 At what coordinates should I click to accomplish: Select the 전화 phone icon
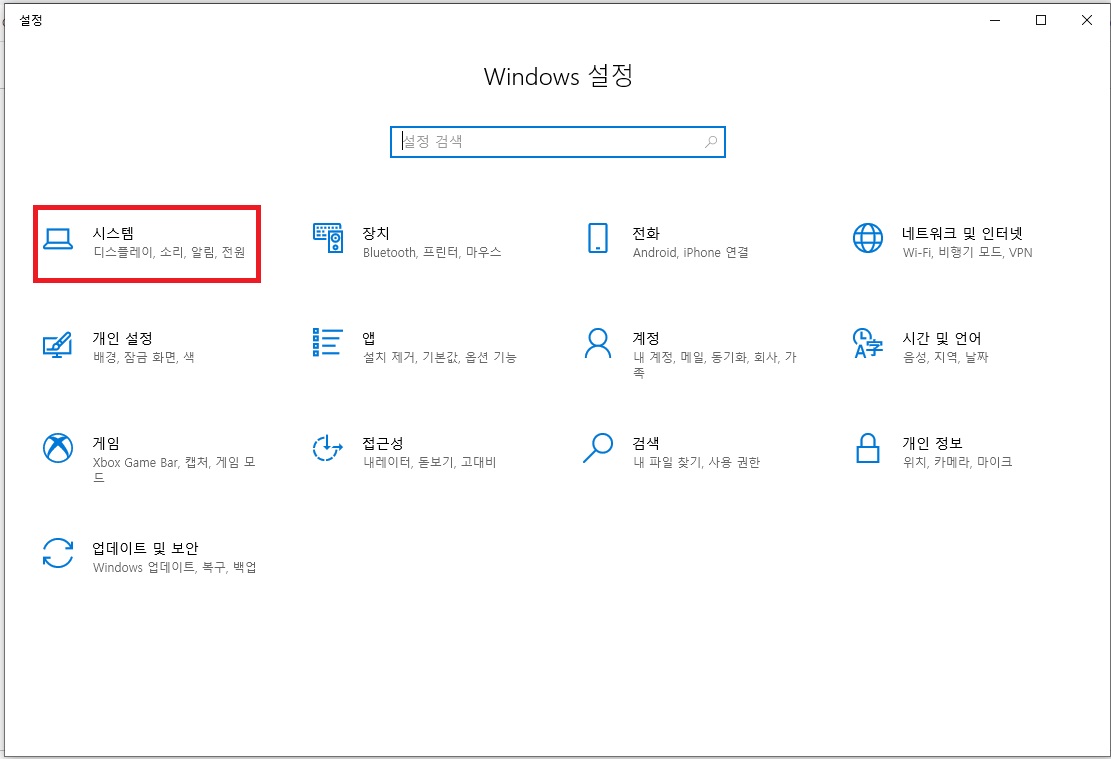[598, 238]
